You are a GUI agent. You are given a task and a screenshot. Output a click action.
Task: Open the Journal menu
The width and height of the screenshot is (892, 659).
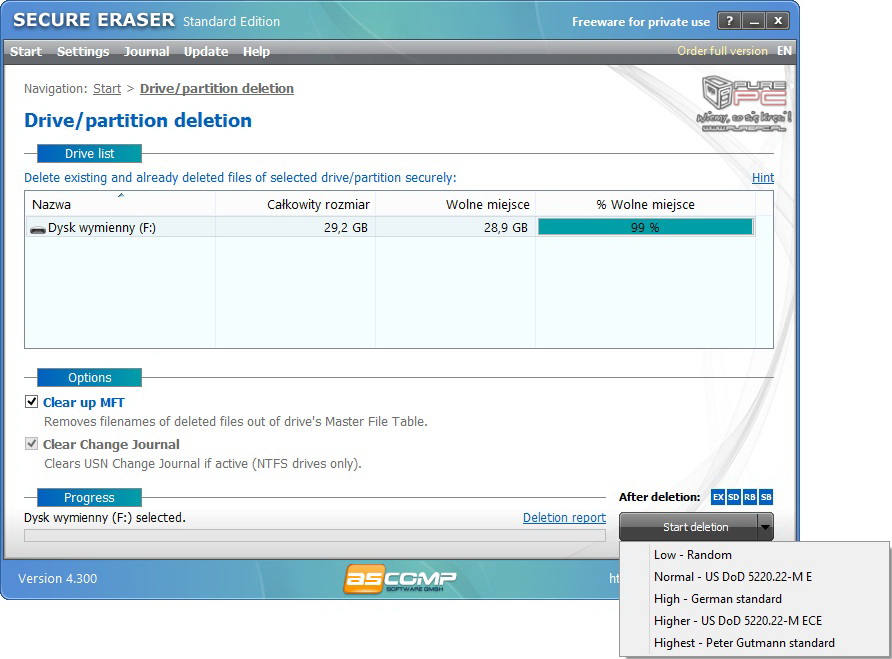[146, 51]
